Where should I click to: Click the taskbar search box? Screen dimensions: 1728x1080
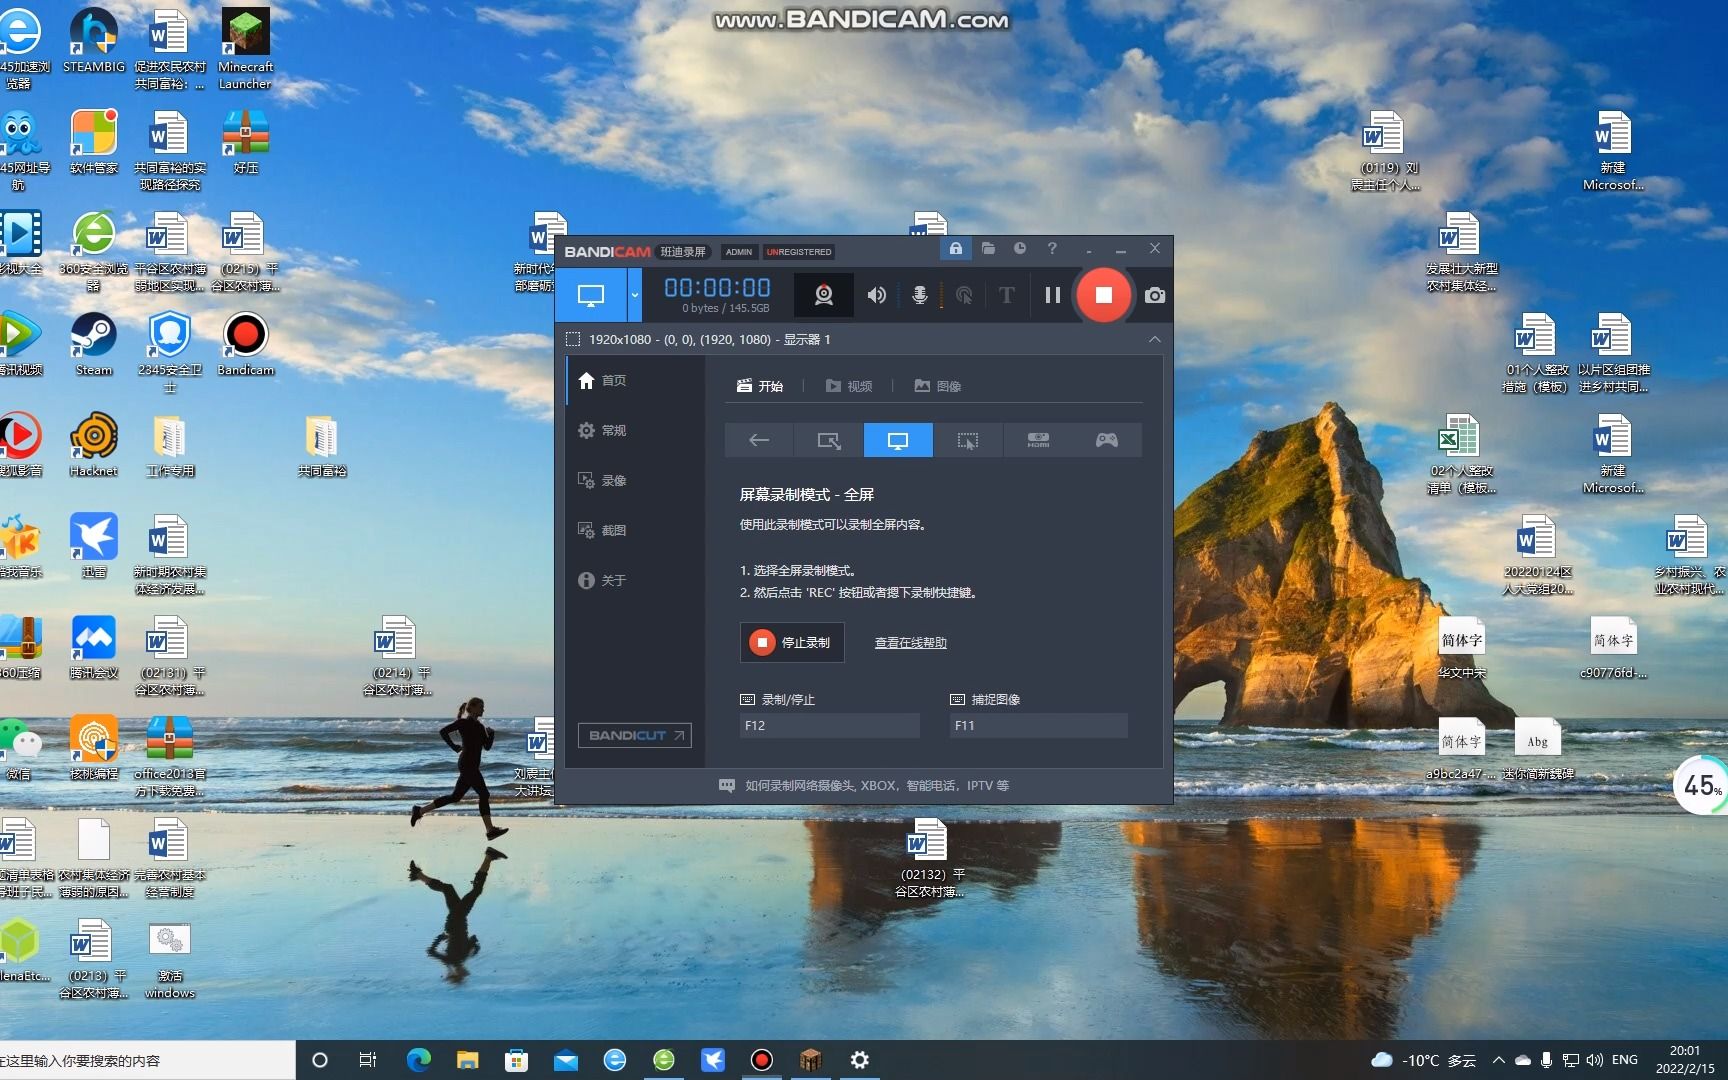pos(147,1060)
